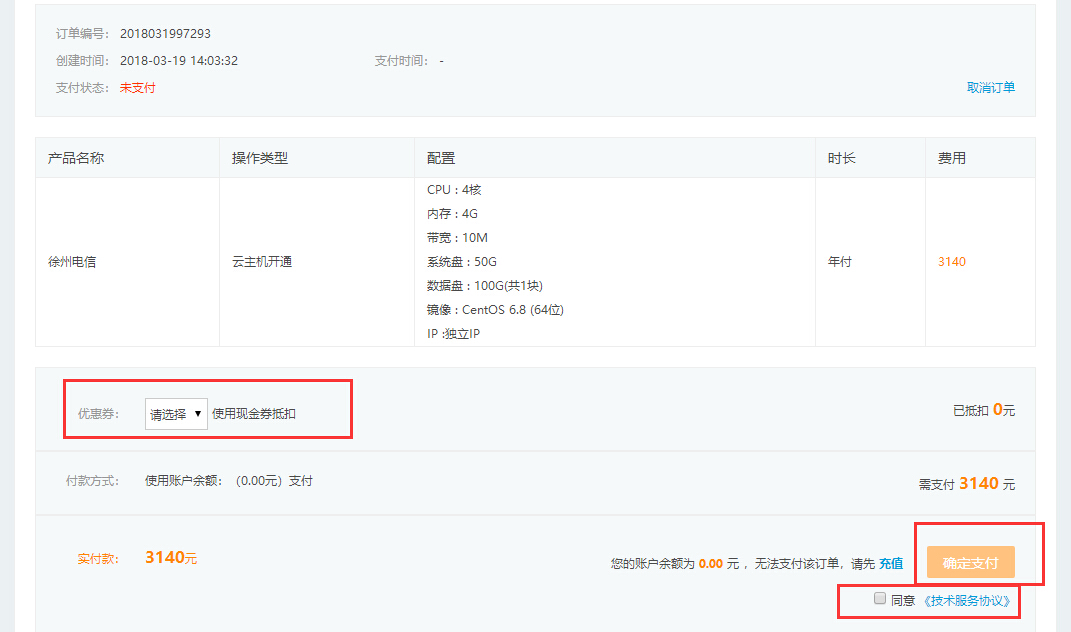The height and width of the screenshot is (632, 1071).
Task: Click the 带宽：10M configuration line
Action: click(x=457, y=238)
